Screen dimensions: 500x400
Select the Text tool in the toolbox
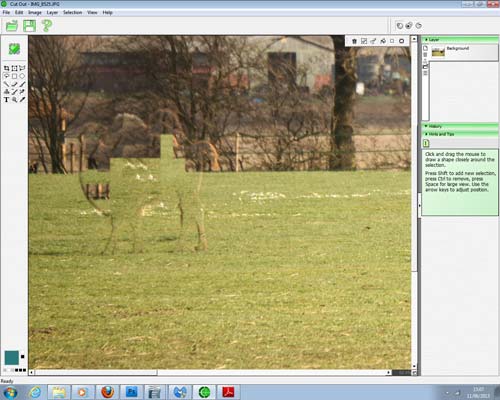(x=6, y=100)
